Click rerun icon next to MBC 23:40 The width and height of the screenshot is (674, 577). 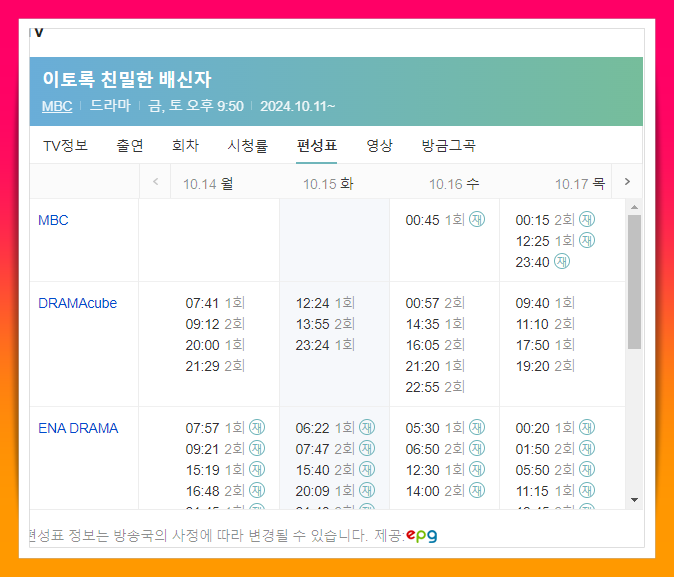coord(561,261)
